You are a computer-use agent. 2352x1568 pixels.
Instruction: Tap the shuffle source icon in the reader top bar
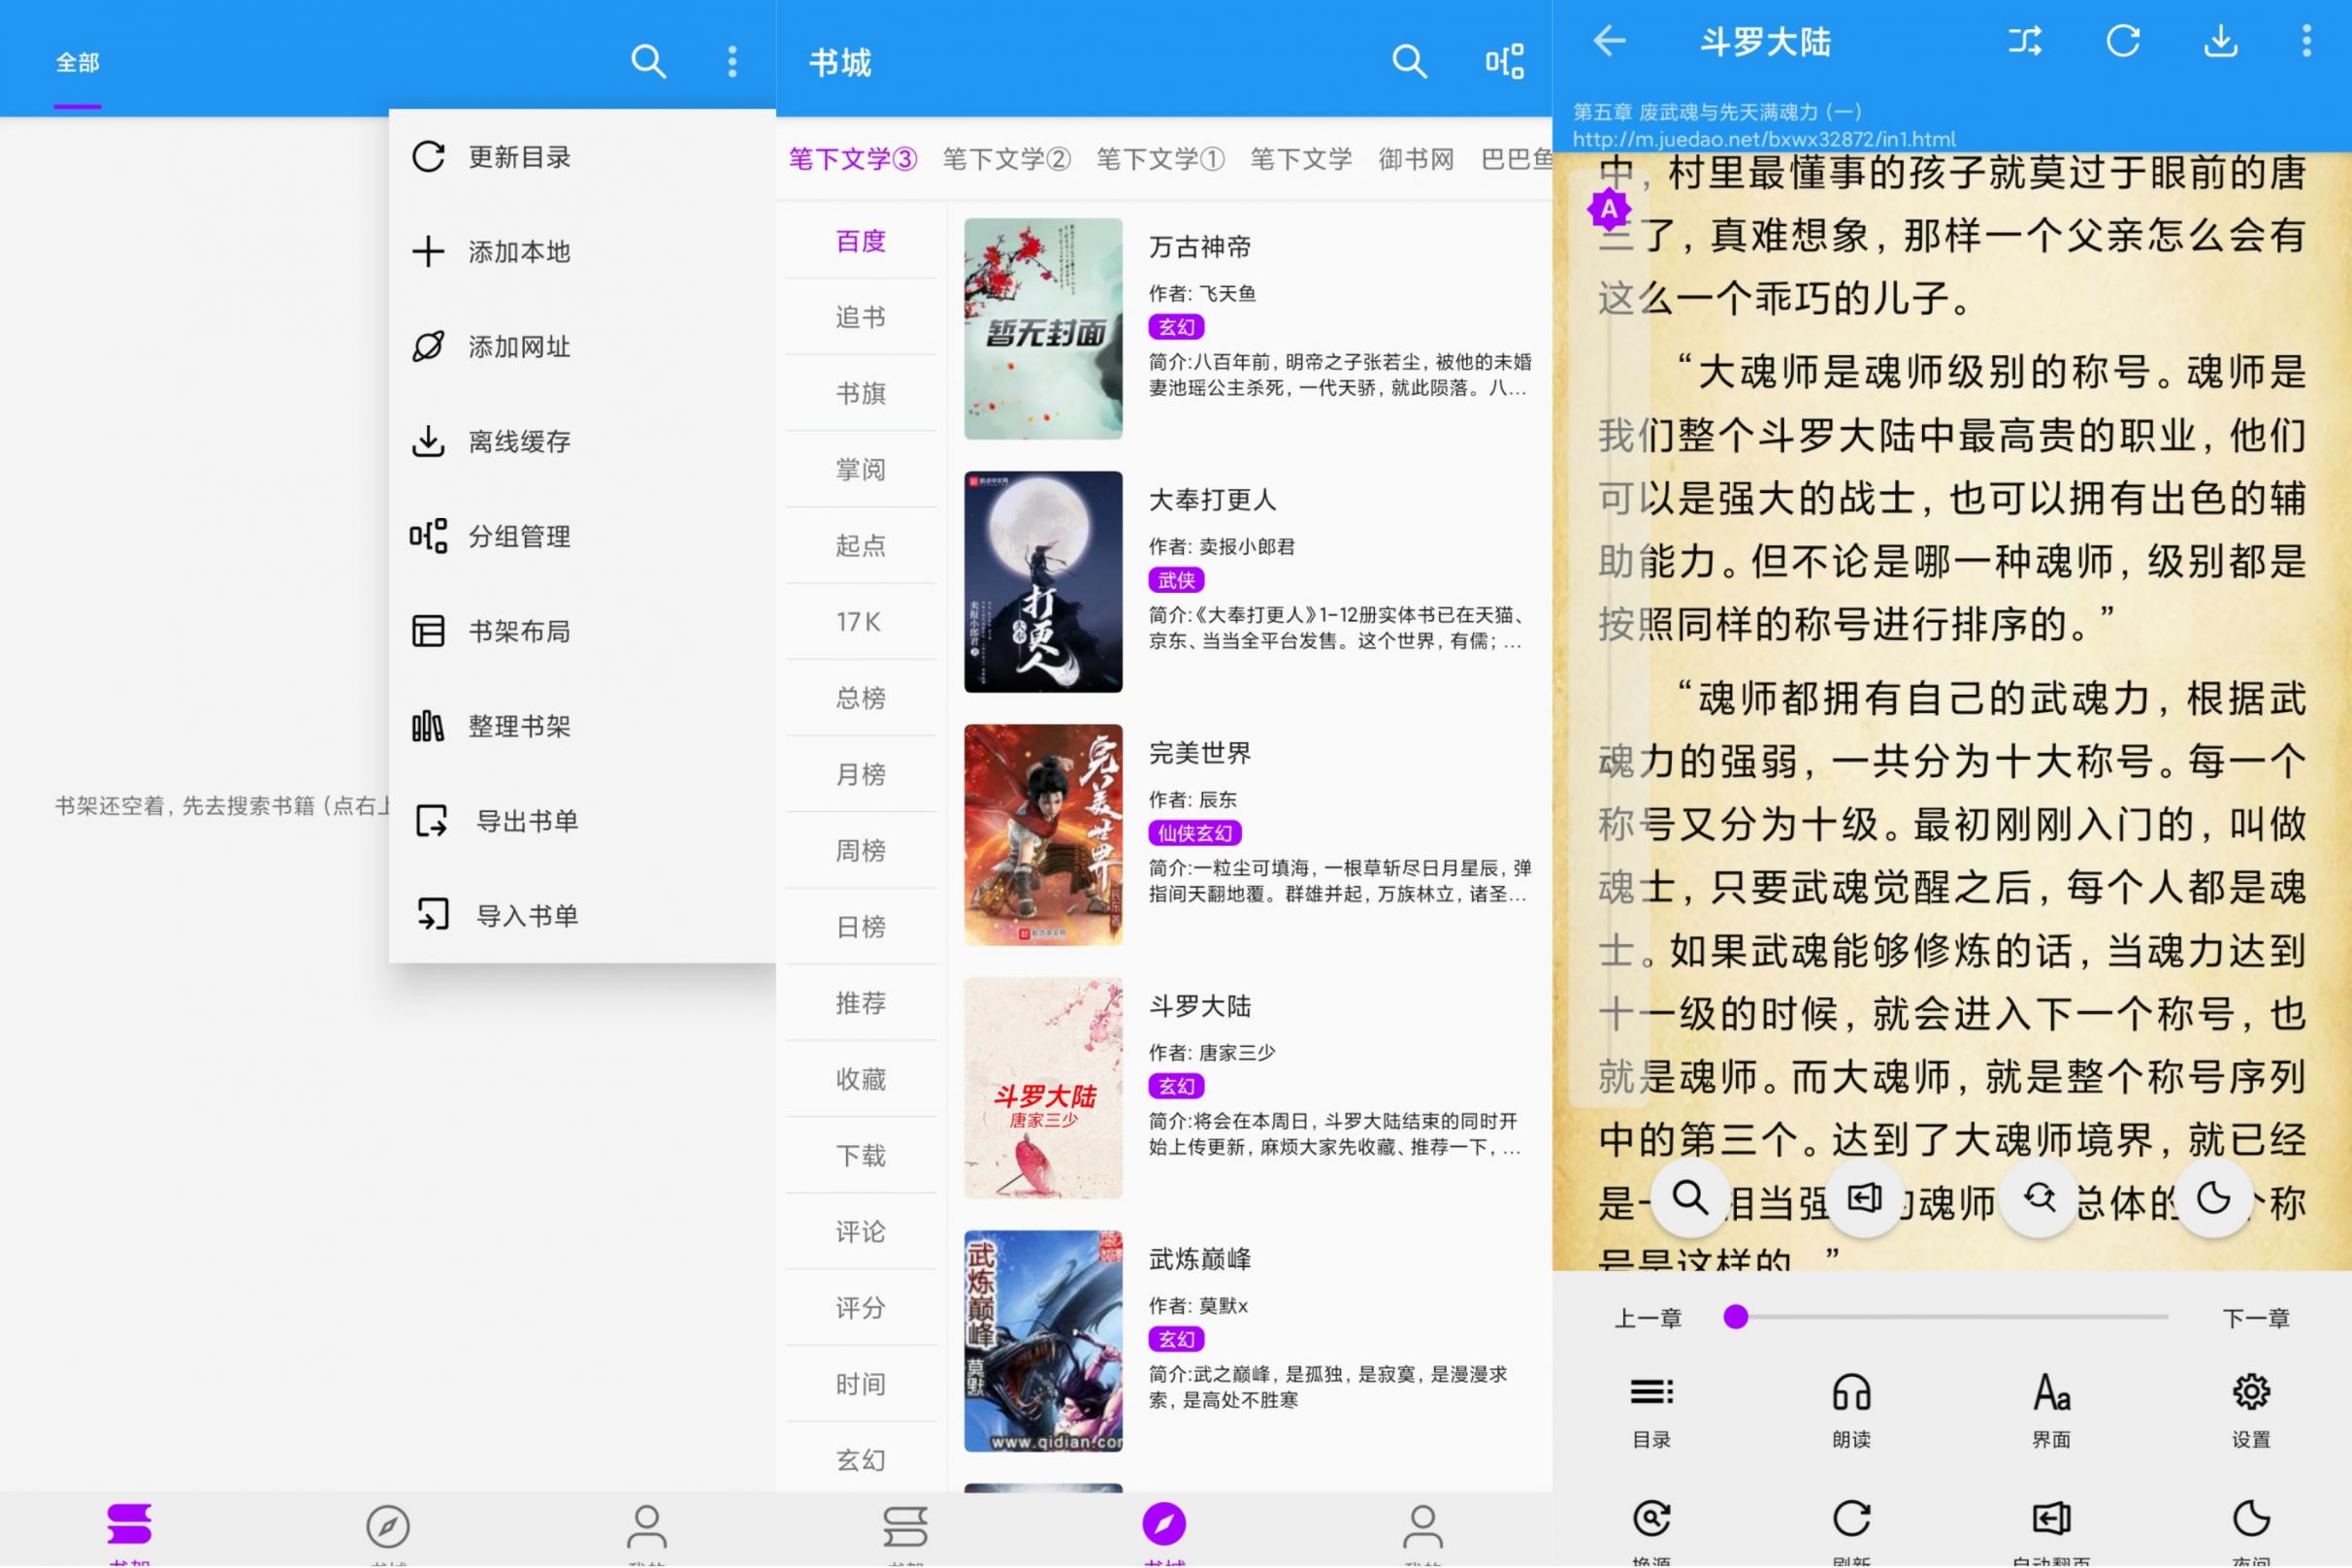2024,42
